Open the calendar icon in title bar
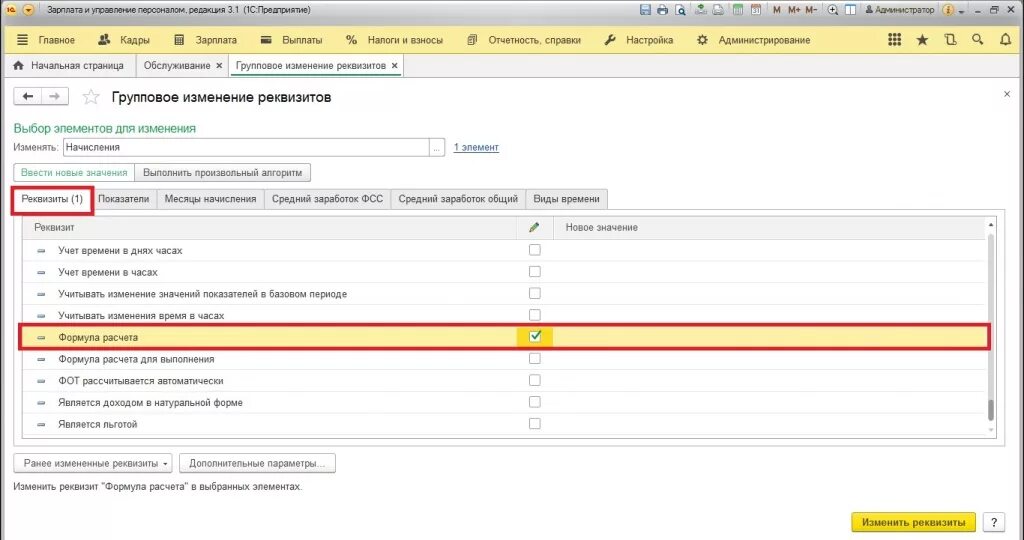Viewport: 1024px width, 540px height. pos(756,10)
